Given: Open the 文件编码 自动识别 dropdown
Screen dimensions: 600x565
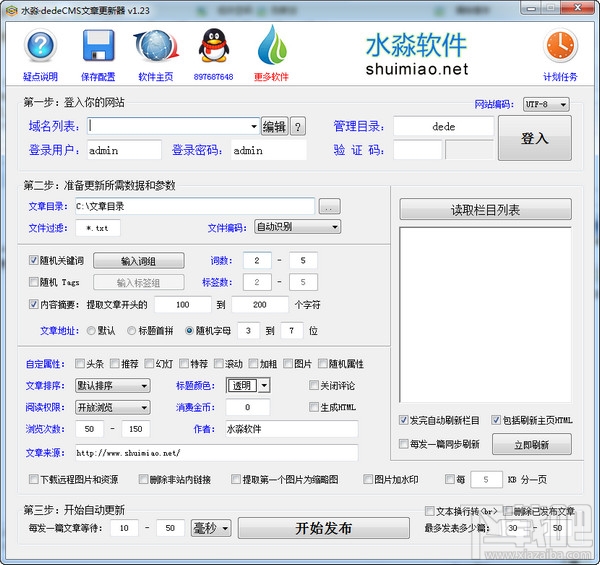Looking at the screenshot, I should tap(297, 227).
